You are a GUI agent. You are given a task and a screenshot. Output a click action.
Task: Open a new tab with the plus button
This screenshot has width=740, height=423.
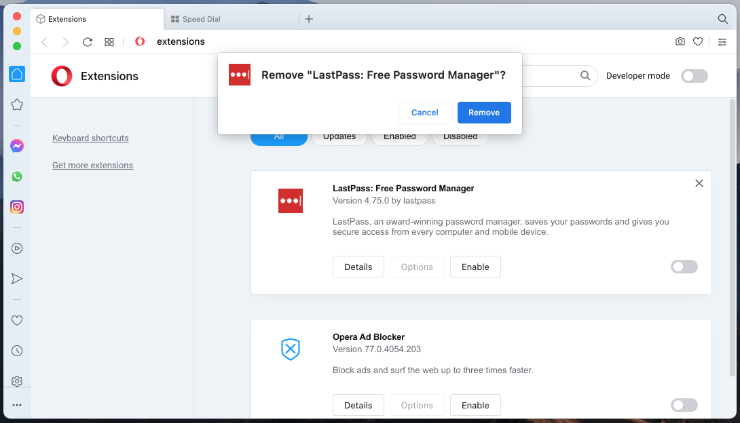(x=309, y=19)
